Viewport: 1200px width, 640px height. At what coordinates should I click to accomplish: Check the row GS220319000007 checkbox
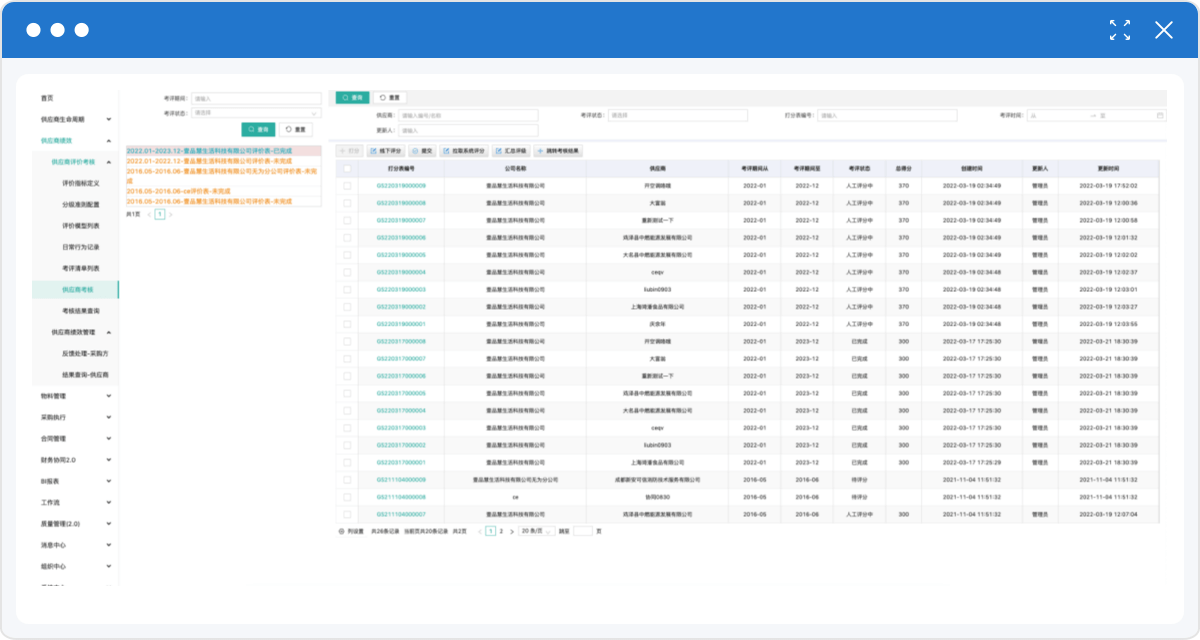tap(347, 220)
